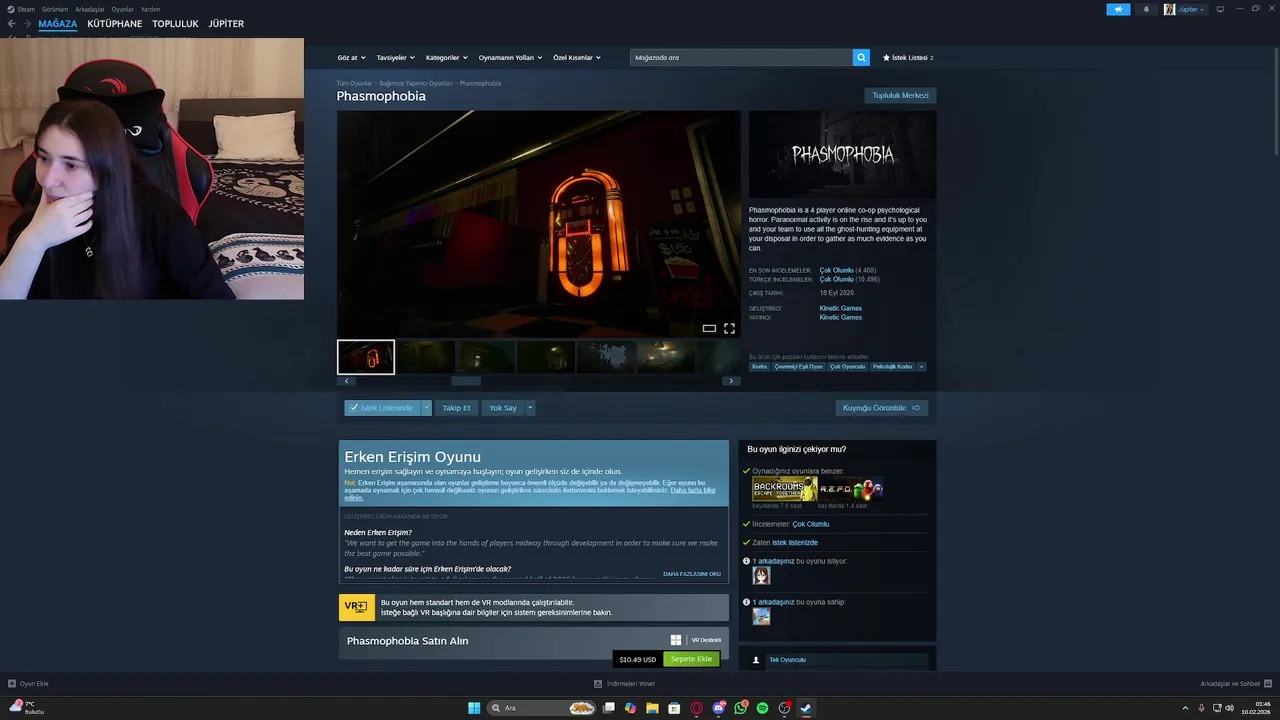The image size is (1280, 720).
Task: Open File Explorer from the taskbar
Action: click(652, 708)
